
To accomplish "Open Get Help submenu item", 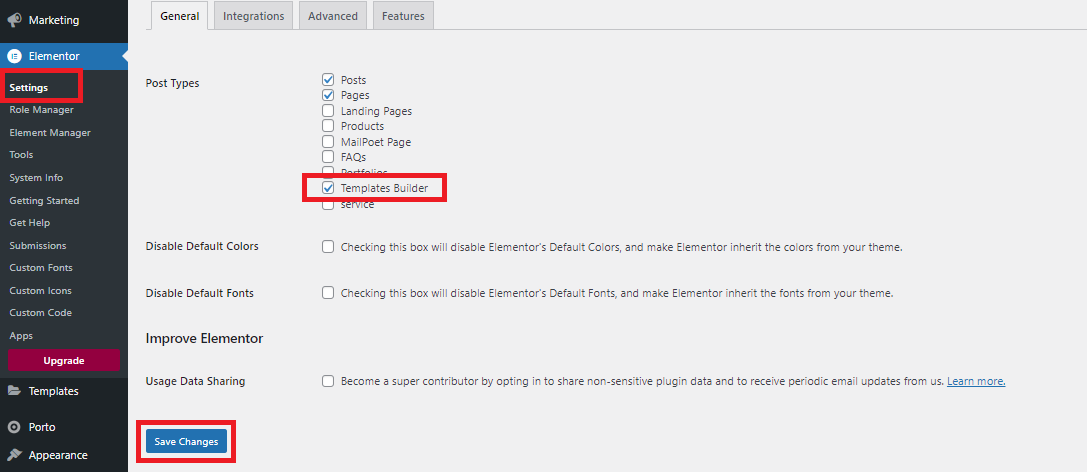I will [x=30, y=222].
